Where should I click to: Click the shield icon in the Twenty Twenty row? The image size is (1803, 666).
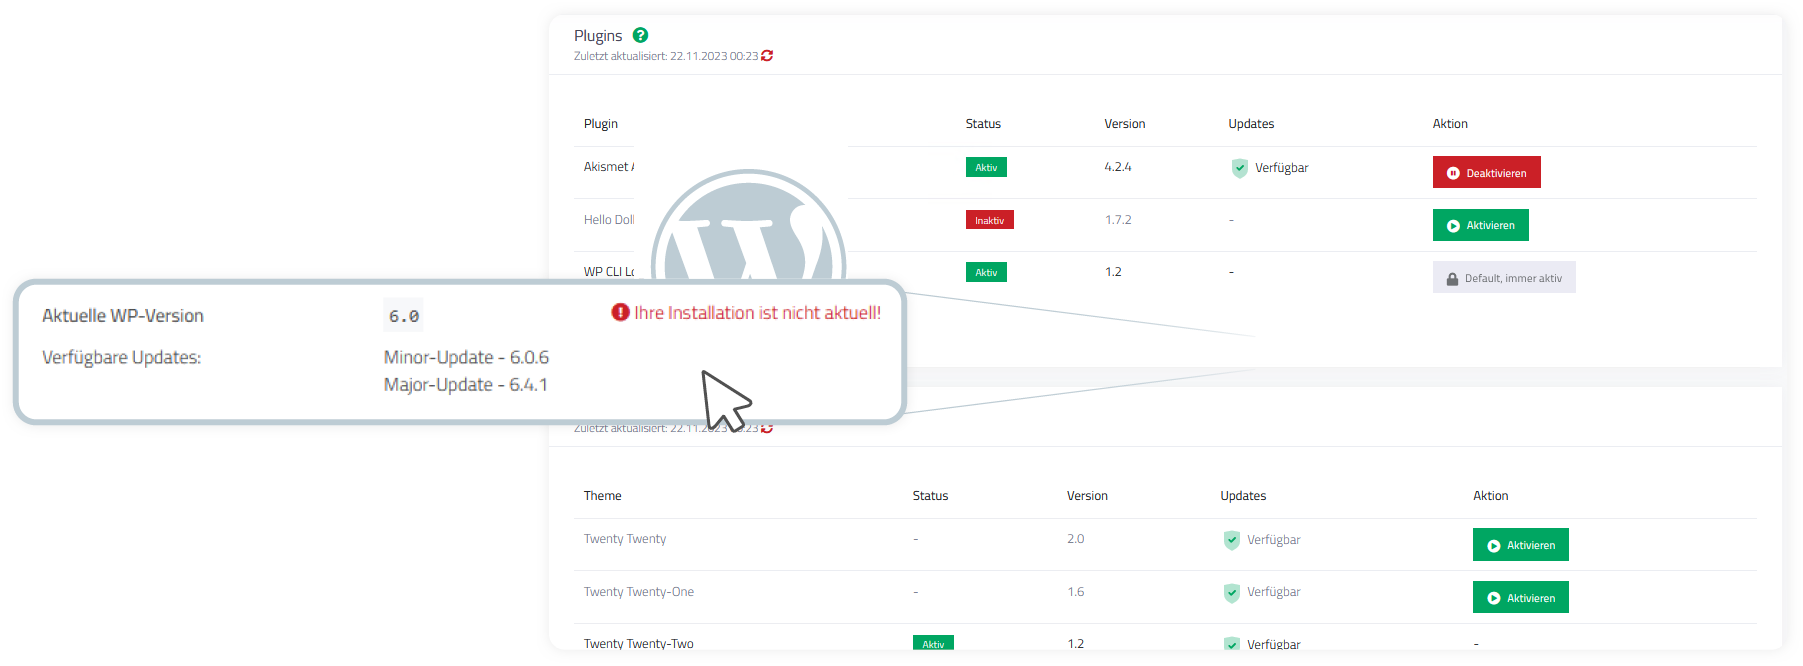point(1232,540)
